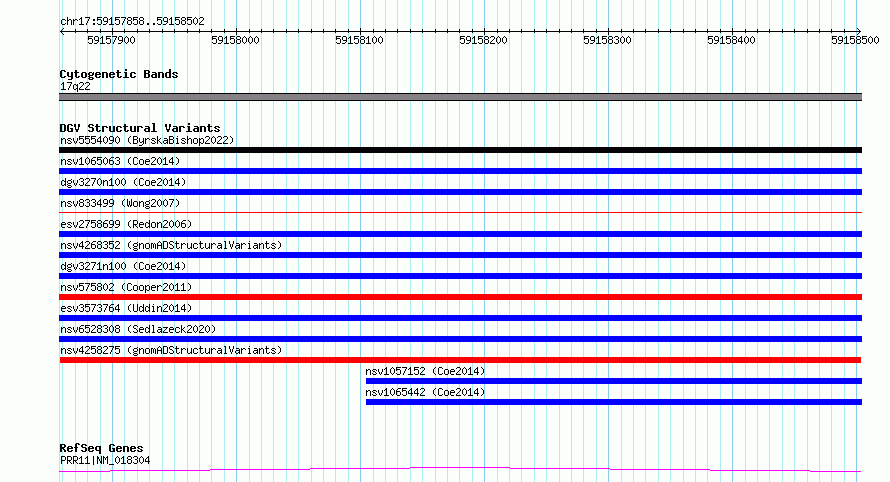Click the nsv4268352 blue bar
The image size is (890, 482).
[x=460, y=255]
